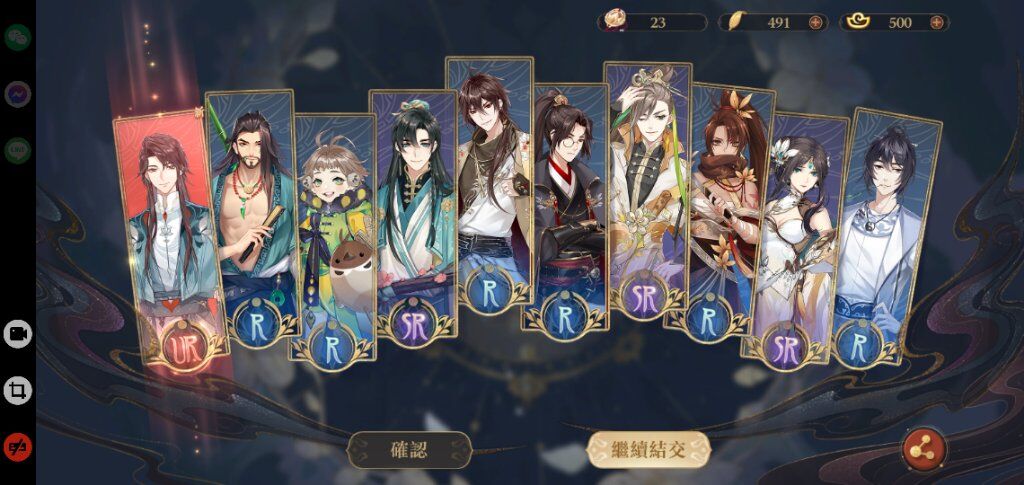
Task: Select the green-robed SR character card
Action: click(x=413, y=215)
